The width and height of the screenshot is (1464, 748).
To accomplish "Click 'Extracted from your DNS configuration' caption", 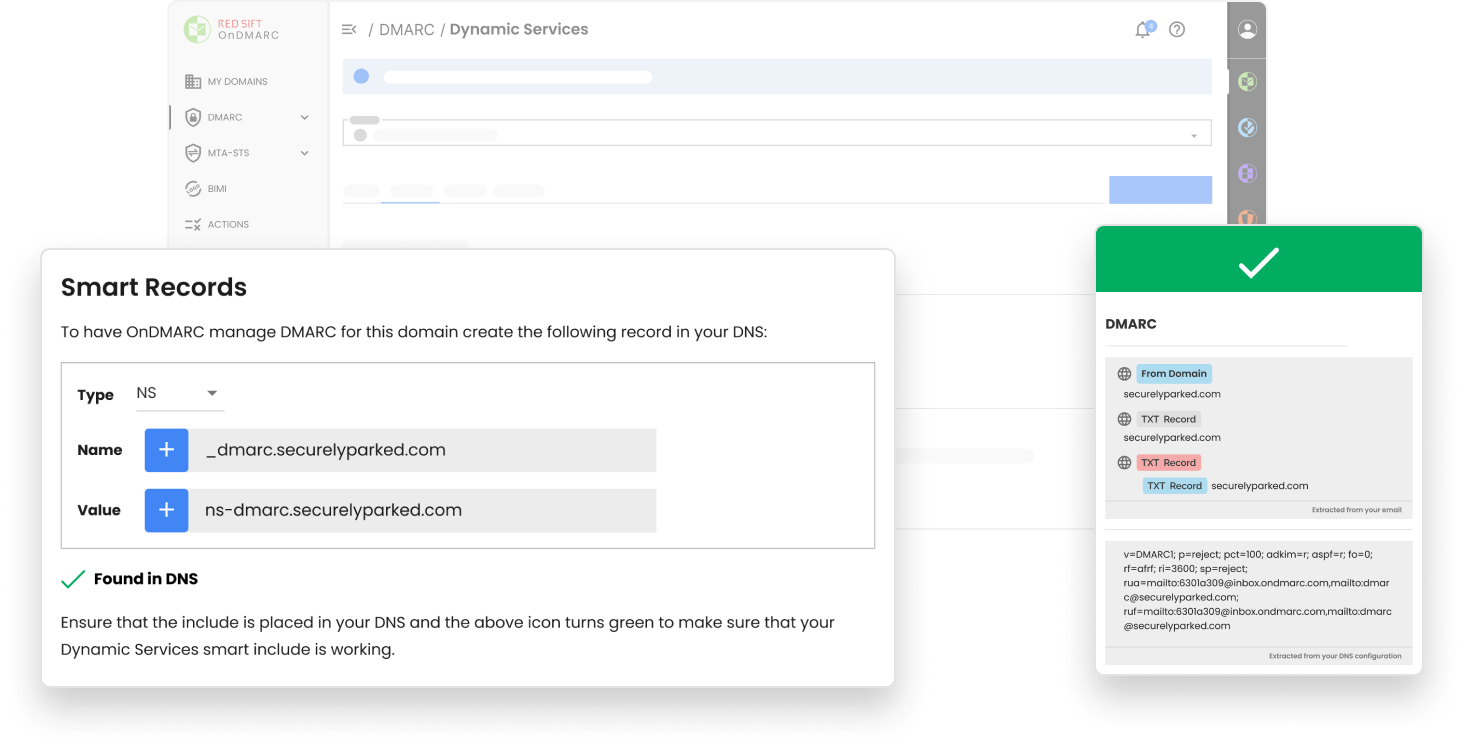I will click(x=1335, y=656).
